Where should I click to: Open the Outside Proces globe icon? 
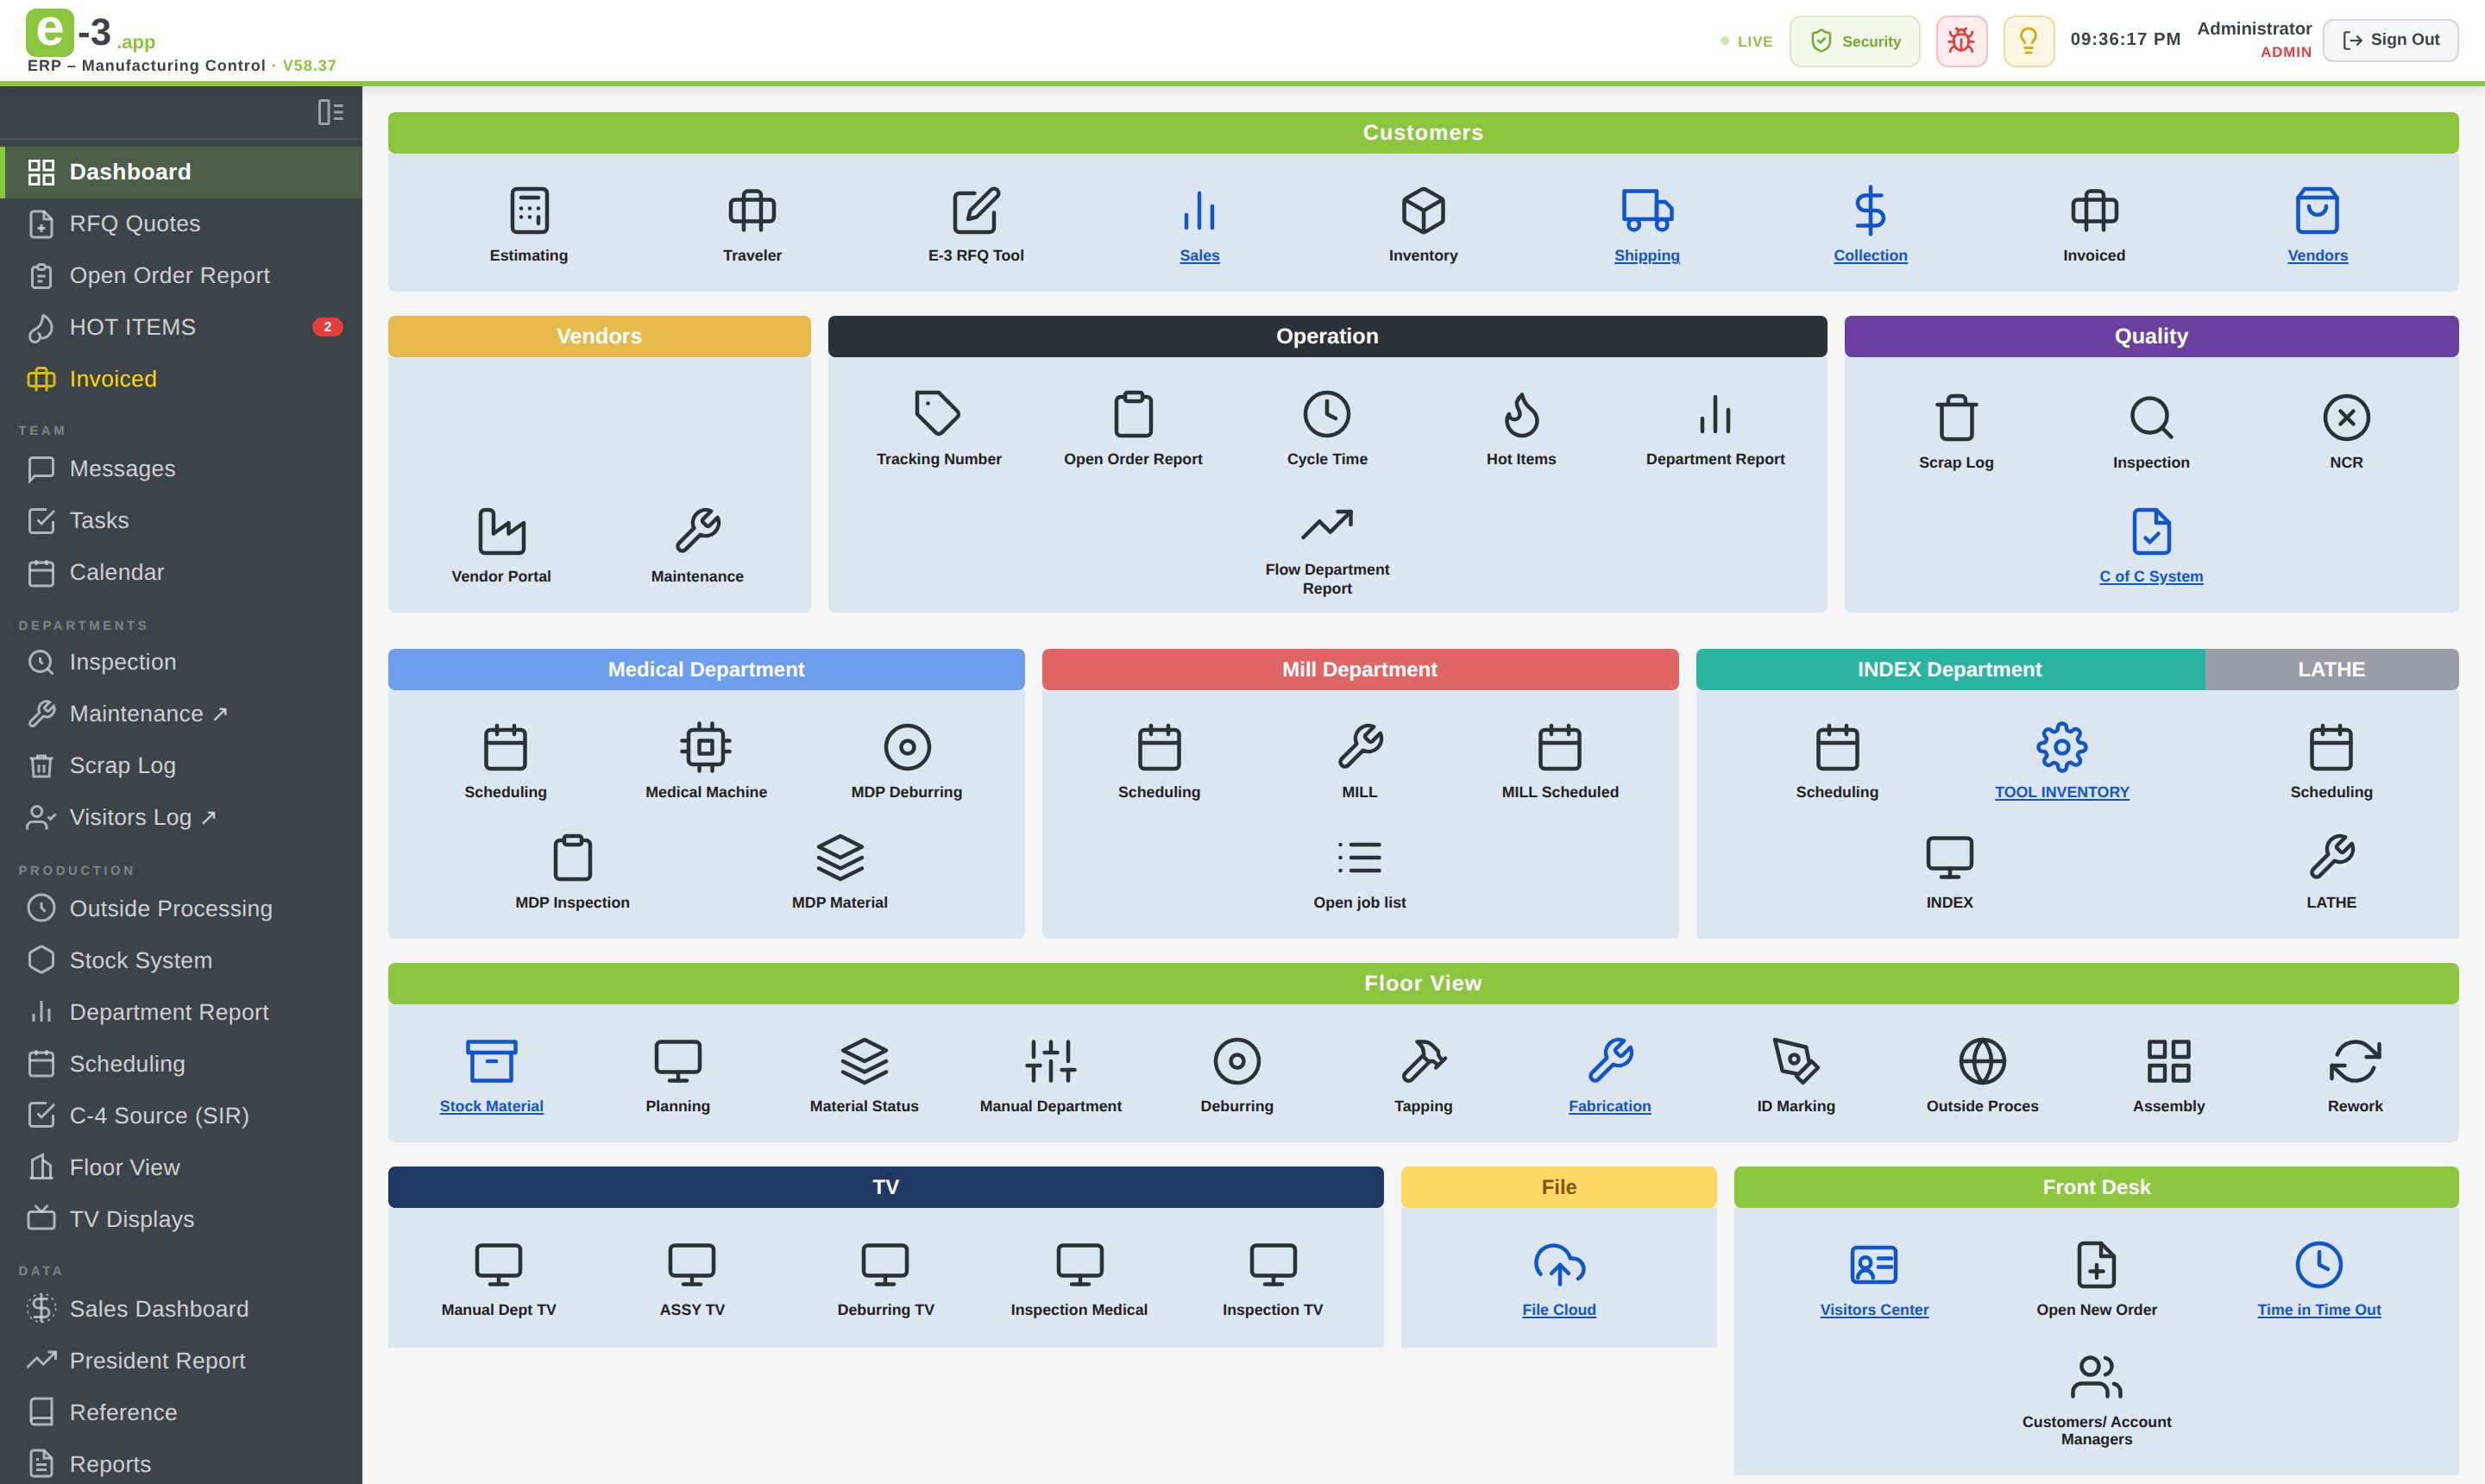[x=1982, y=1061]
